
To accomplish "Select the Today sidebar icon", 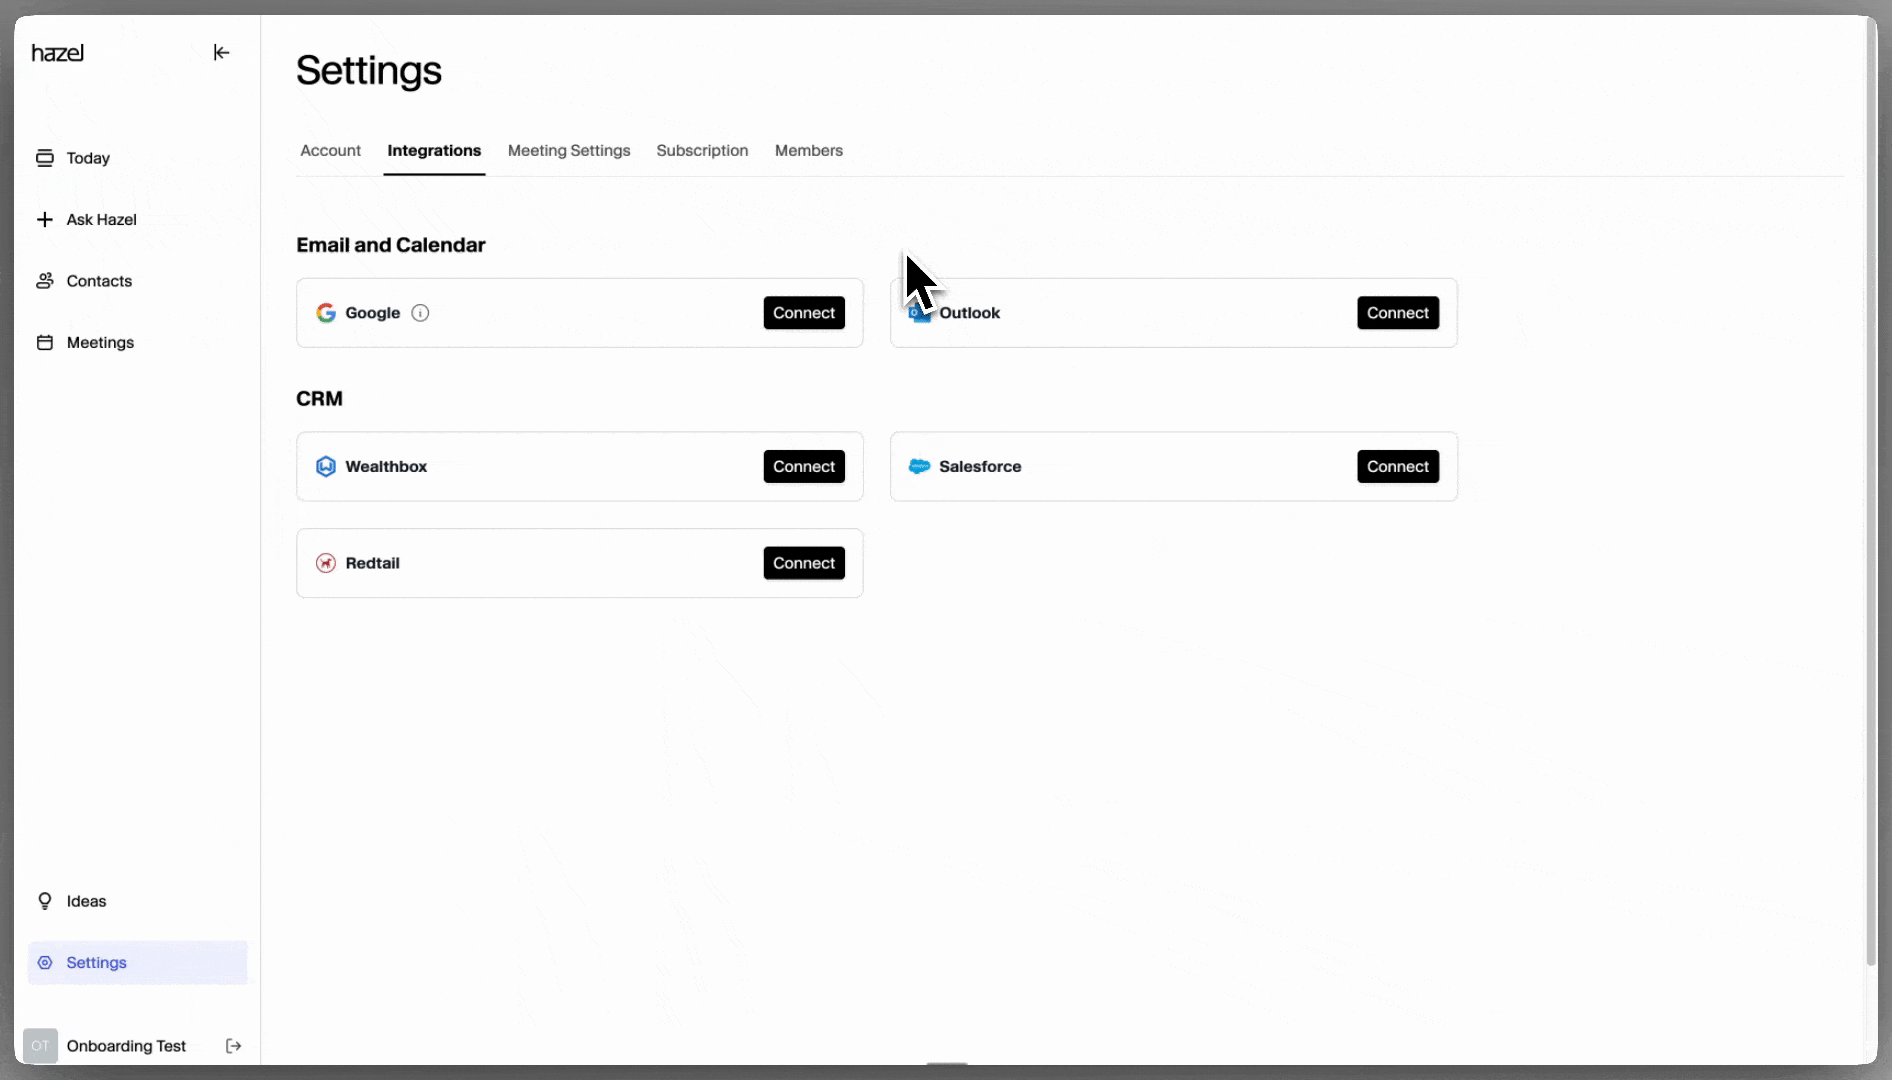I will click(45, 157).
